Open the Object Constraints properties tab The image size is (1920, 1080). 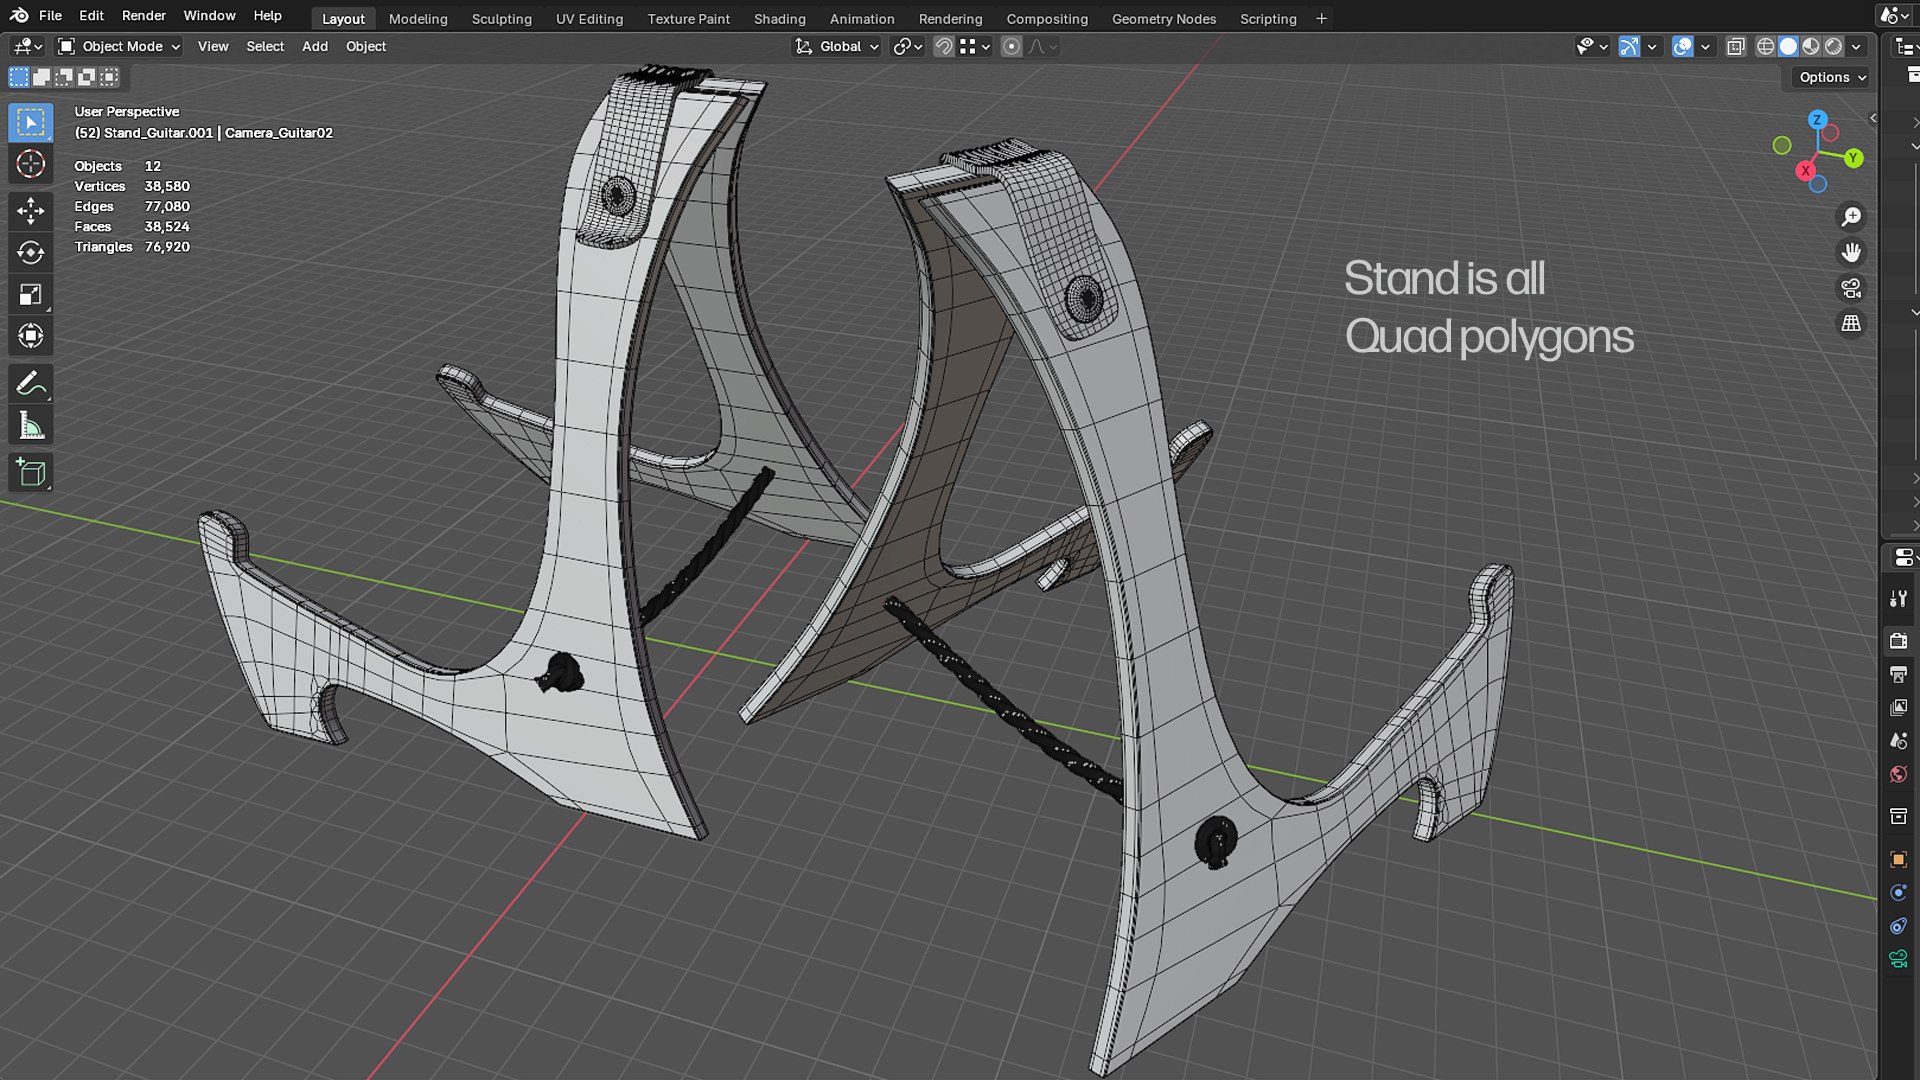click(1898, 926)
